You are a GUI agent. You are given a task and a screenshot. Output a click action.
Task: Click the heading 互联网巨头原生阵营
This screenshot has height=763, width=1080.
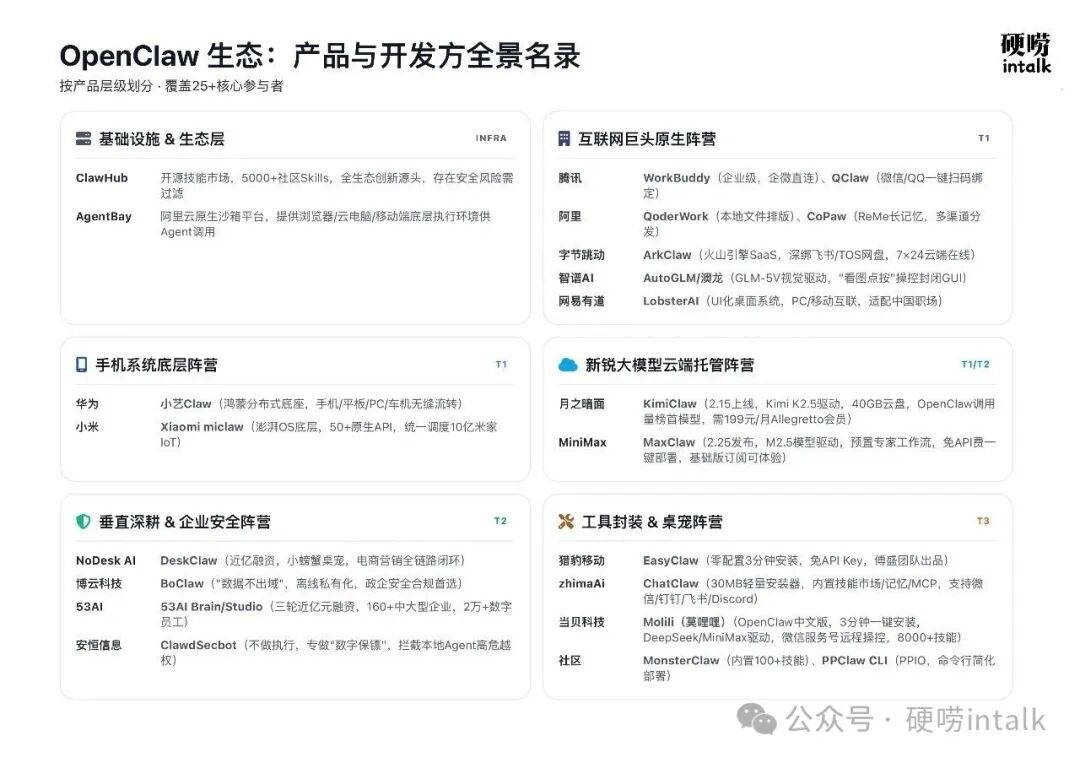pos(647,139)
